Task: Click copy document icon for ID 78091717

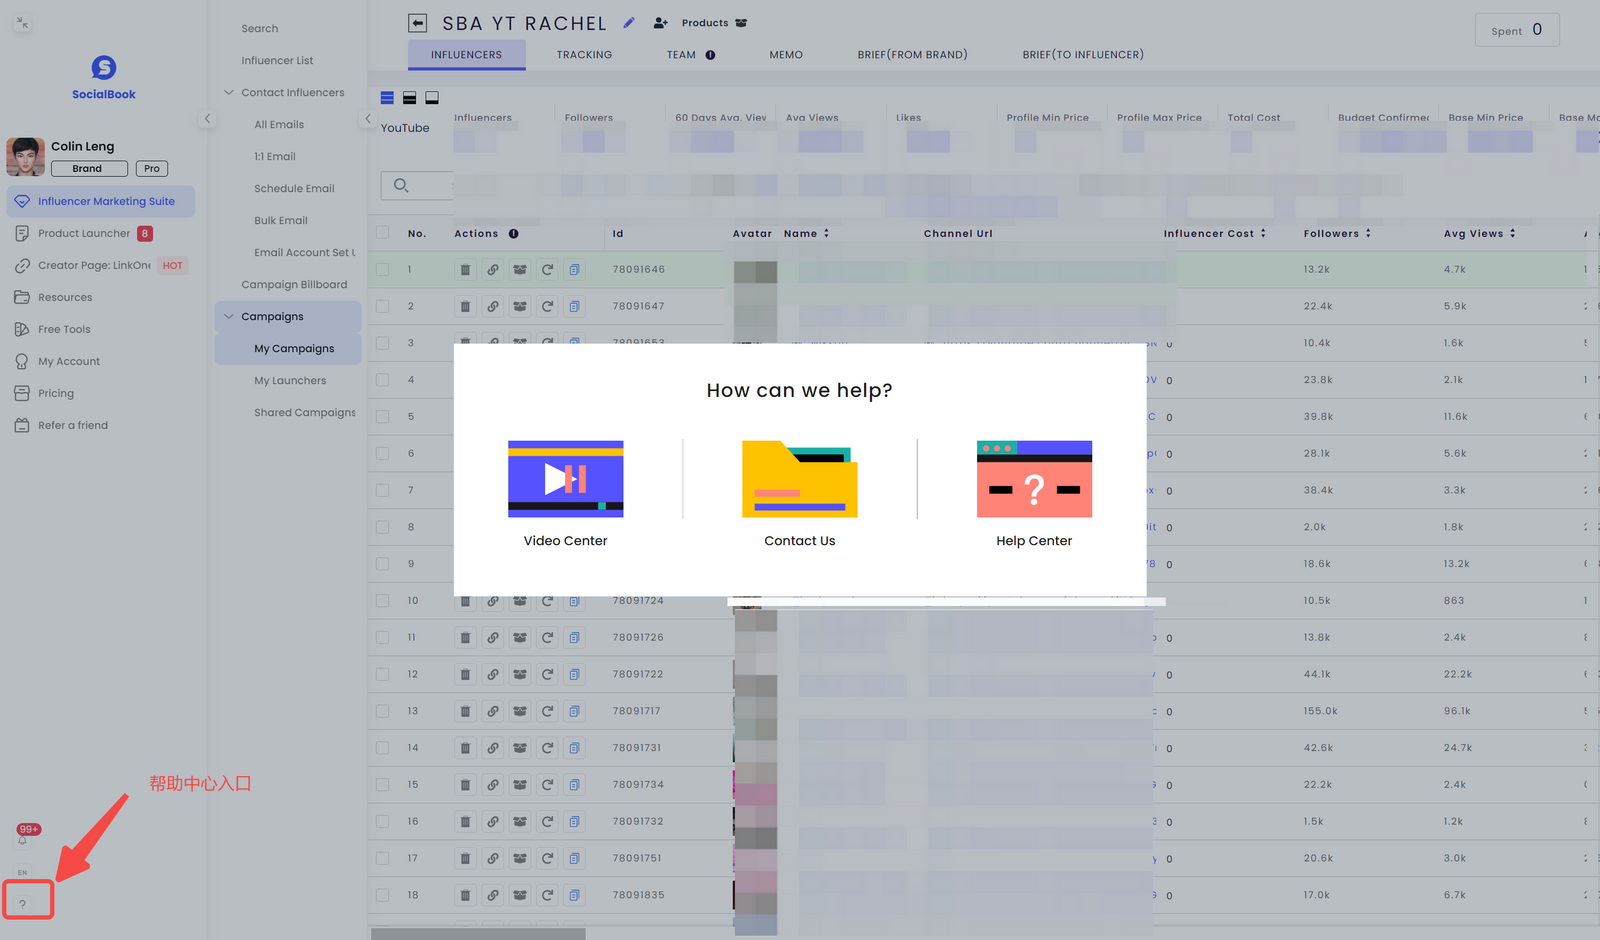Action: pos(574,711)
